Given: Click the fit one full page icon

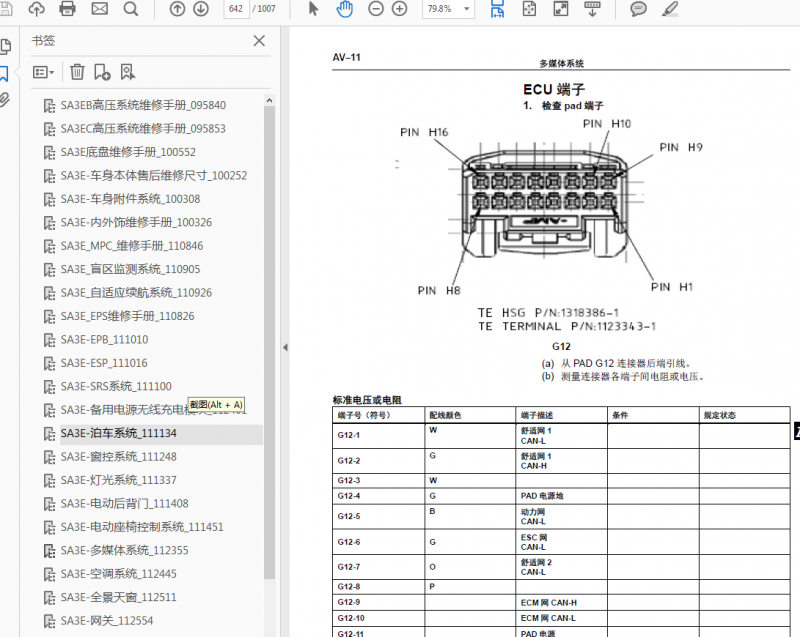Looking at the screenshot, I should point(529,8).
